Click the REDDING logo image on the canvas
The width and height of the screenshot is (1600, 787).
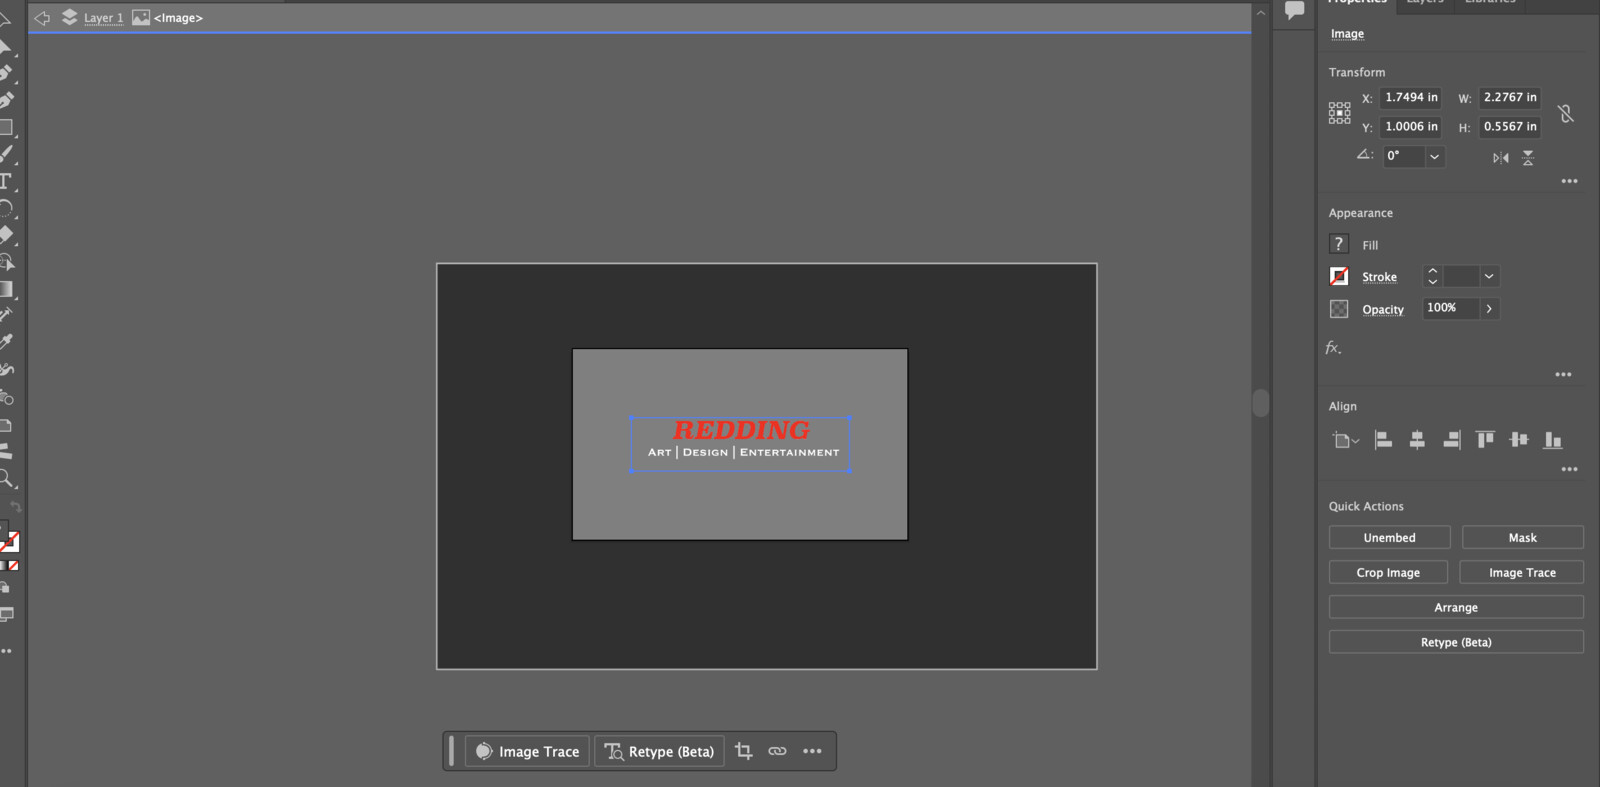tap(741, 444)
